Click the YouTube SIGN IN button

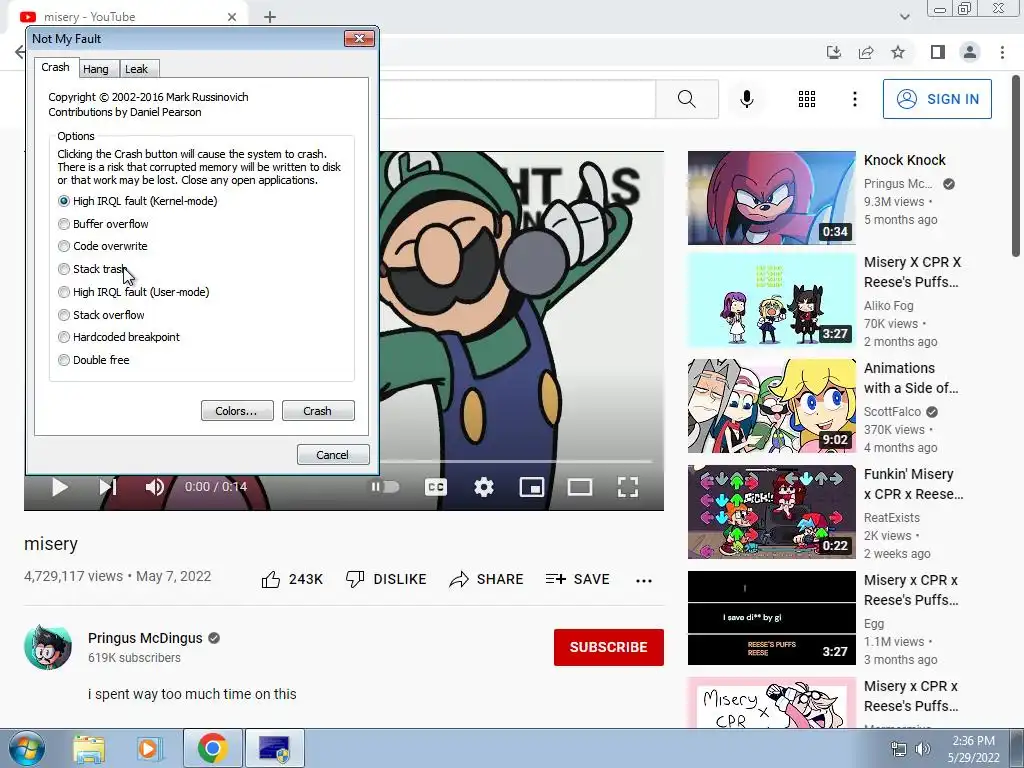(x=937, y=99)
